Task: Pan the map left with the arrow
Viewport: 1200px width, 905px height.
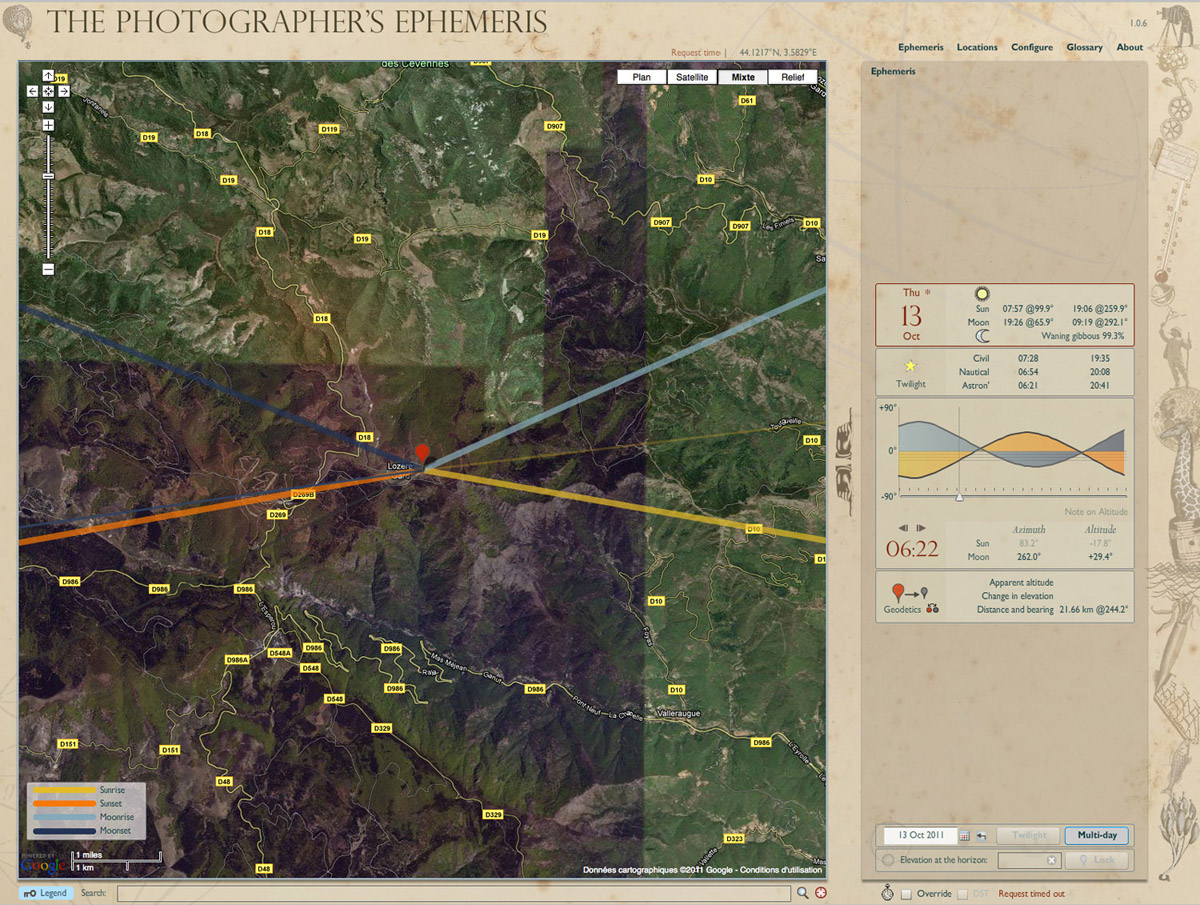Action: pos(33,91)
